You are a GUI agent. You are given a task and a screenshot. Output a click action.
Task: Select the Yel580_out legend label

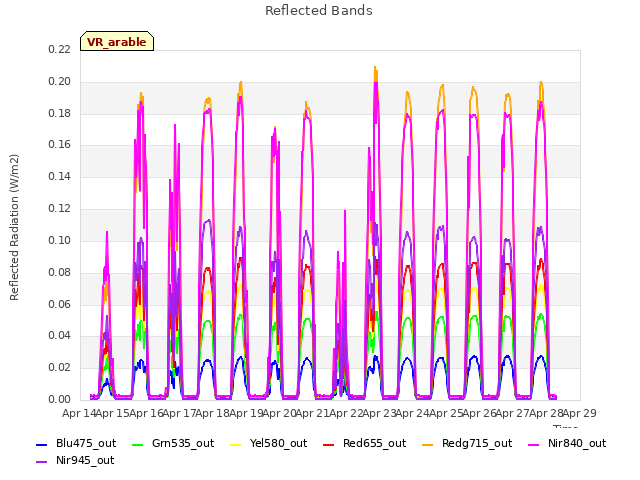click(278, 443)
